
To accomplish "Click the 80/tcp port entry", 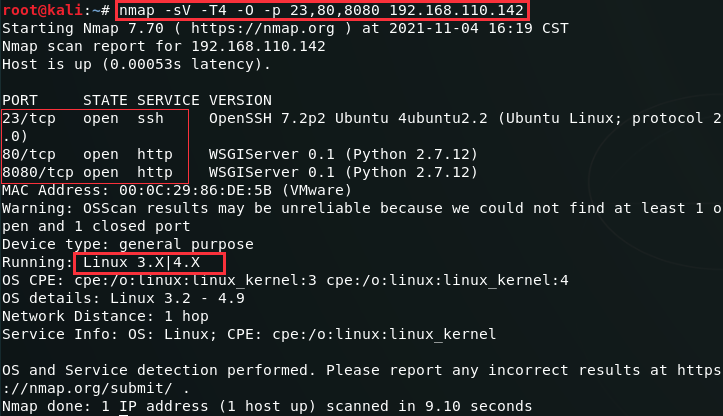I will (29, 155).
